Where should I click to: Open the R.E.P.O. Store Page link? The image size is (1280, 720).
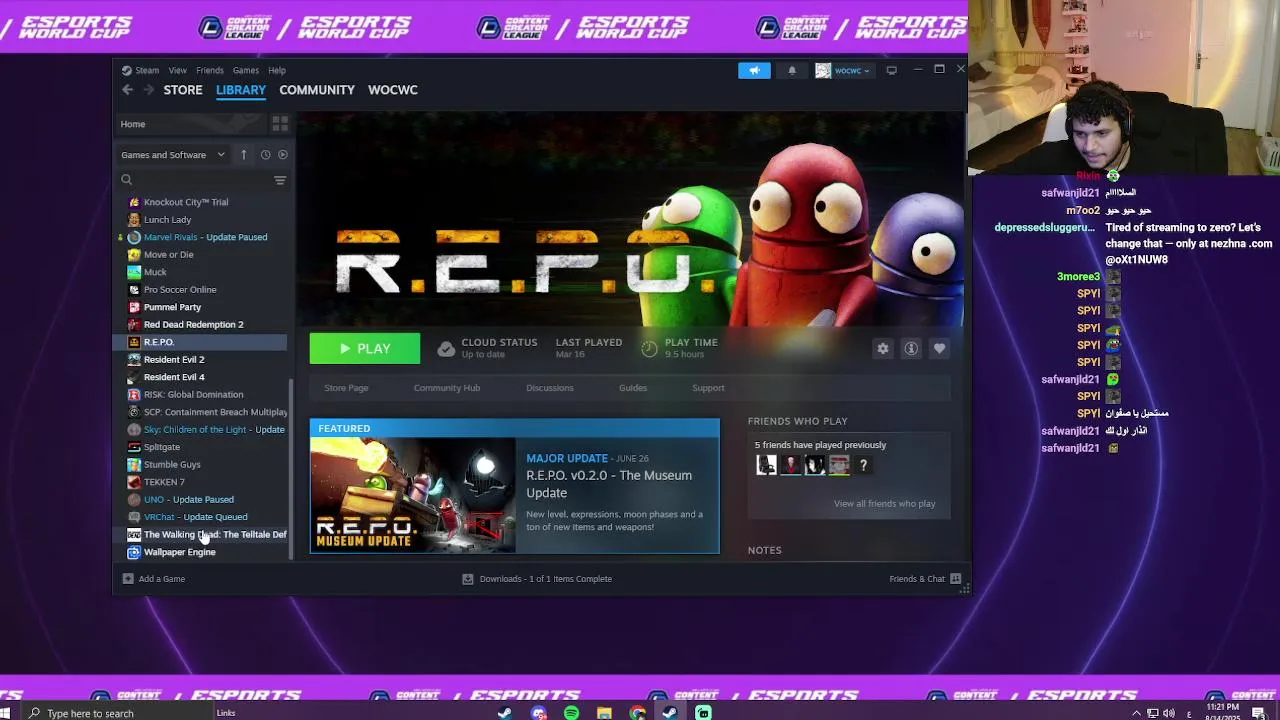click(x=346, y=388)
